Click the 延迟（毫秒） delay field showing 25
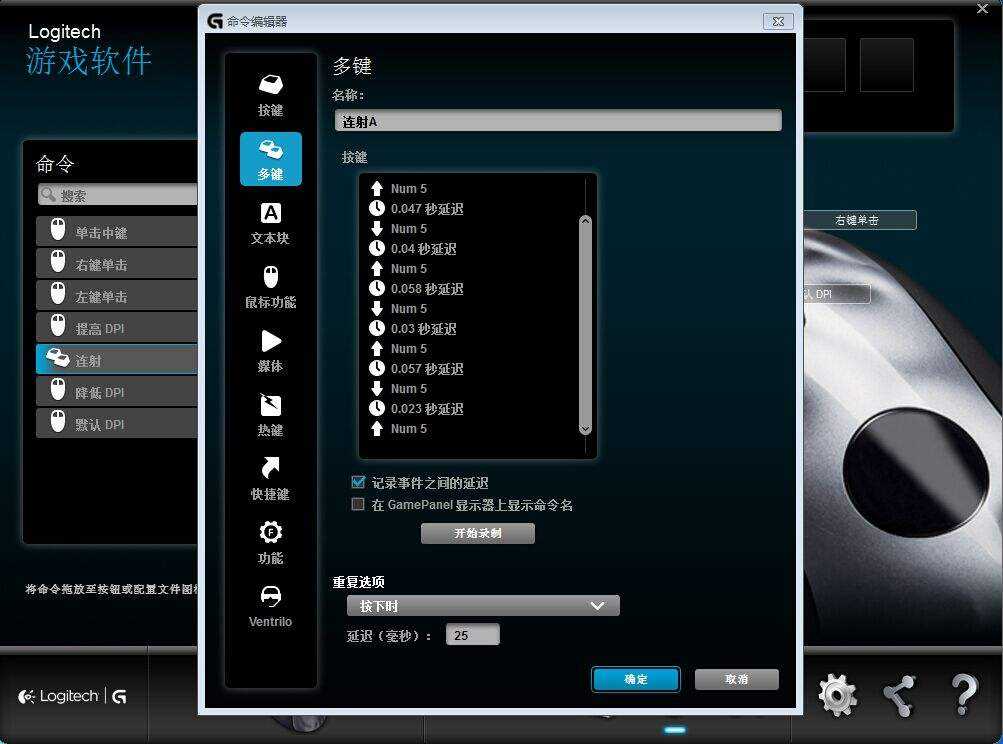Image resolution: width=1003 pixels, height=744 pixels. (x=473, y=635)
